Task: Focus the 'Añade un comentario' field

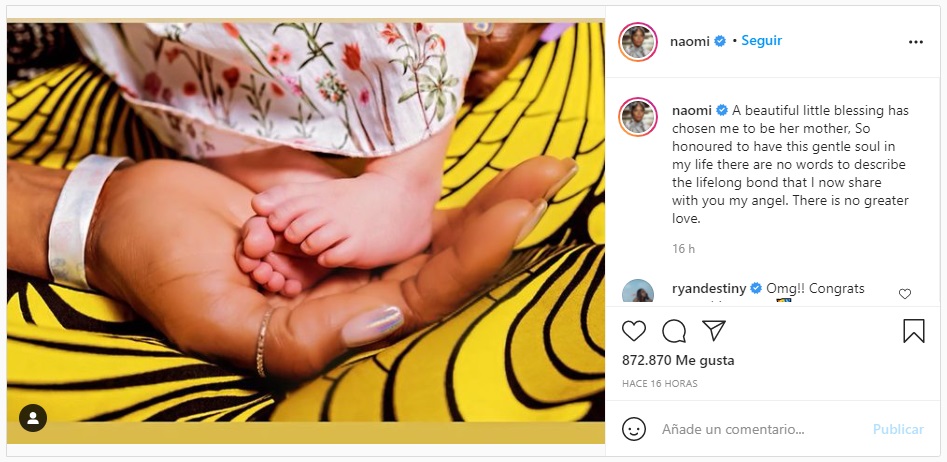Action: tap(760, 429)
